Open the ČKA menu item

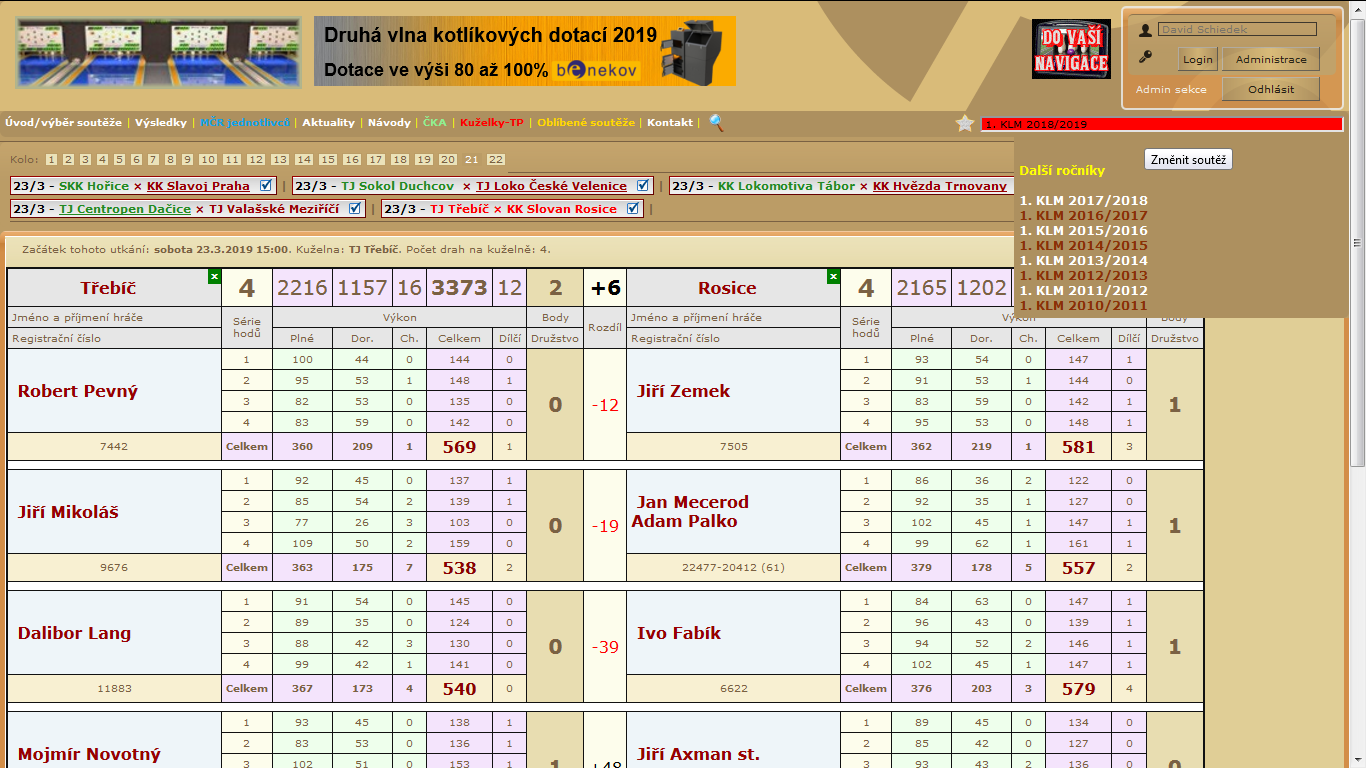(x=434, y=122)
